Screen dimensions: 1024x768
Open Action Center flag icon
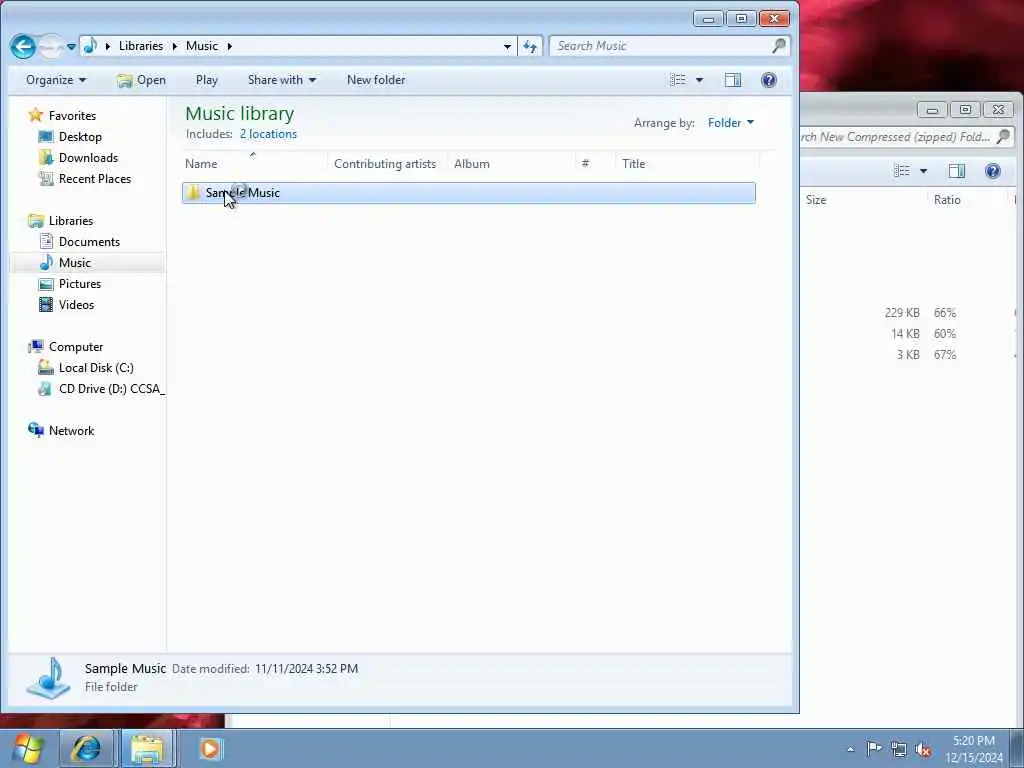873,748
